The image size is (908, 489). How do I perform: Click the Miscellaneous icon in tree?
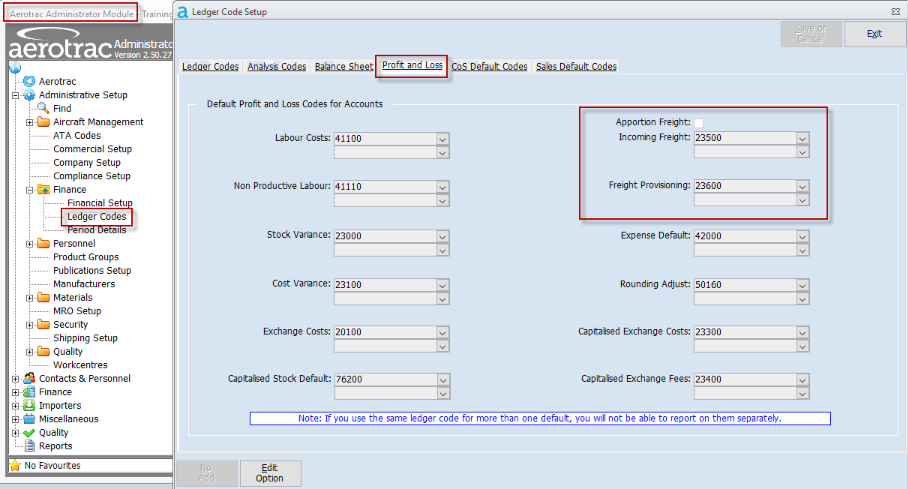pos(29,419)
